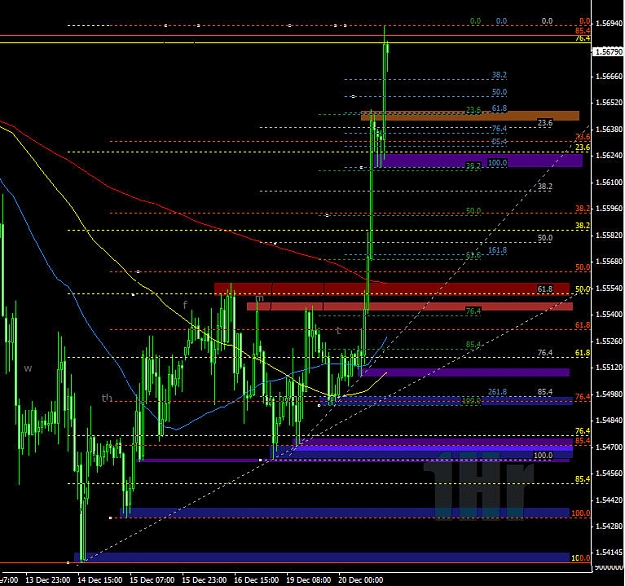Select the blue 161.8 Fibonacci label
Viewport: 625px width, 586px height.
[x=497, y=250]
